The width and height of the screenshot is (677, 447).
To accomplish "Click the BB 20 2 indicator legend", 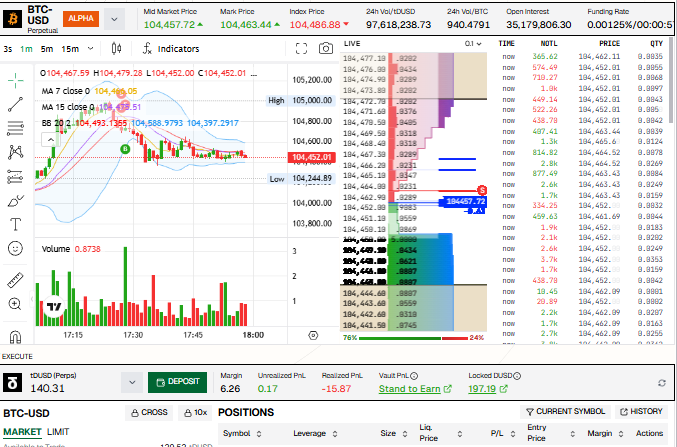I will [140, 123].
